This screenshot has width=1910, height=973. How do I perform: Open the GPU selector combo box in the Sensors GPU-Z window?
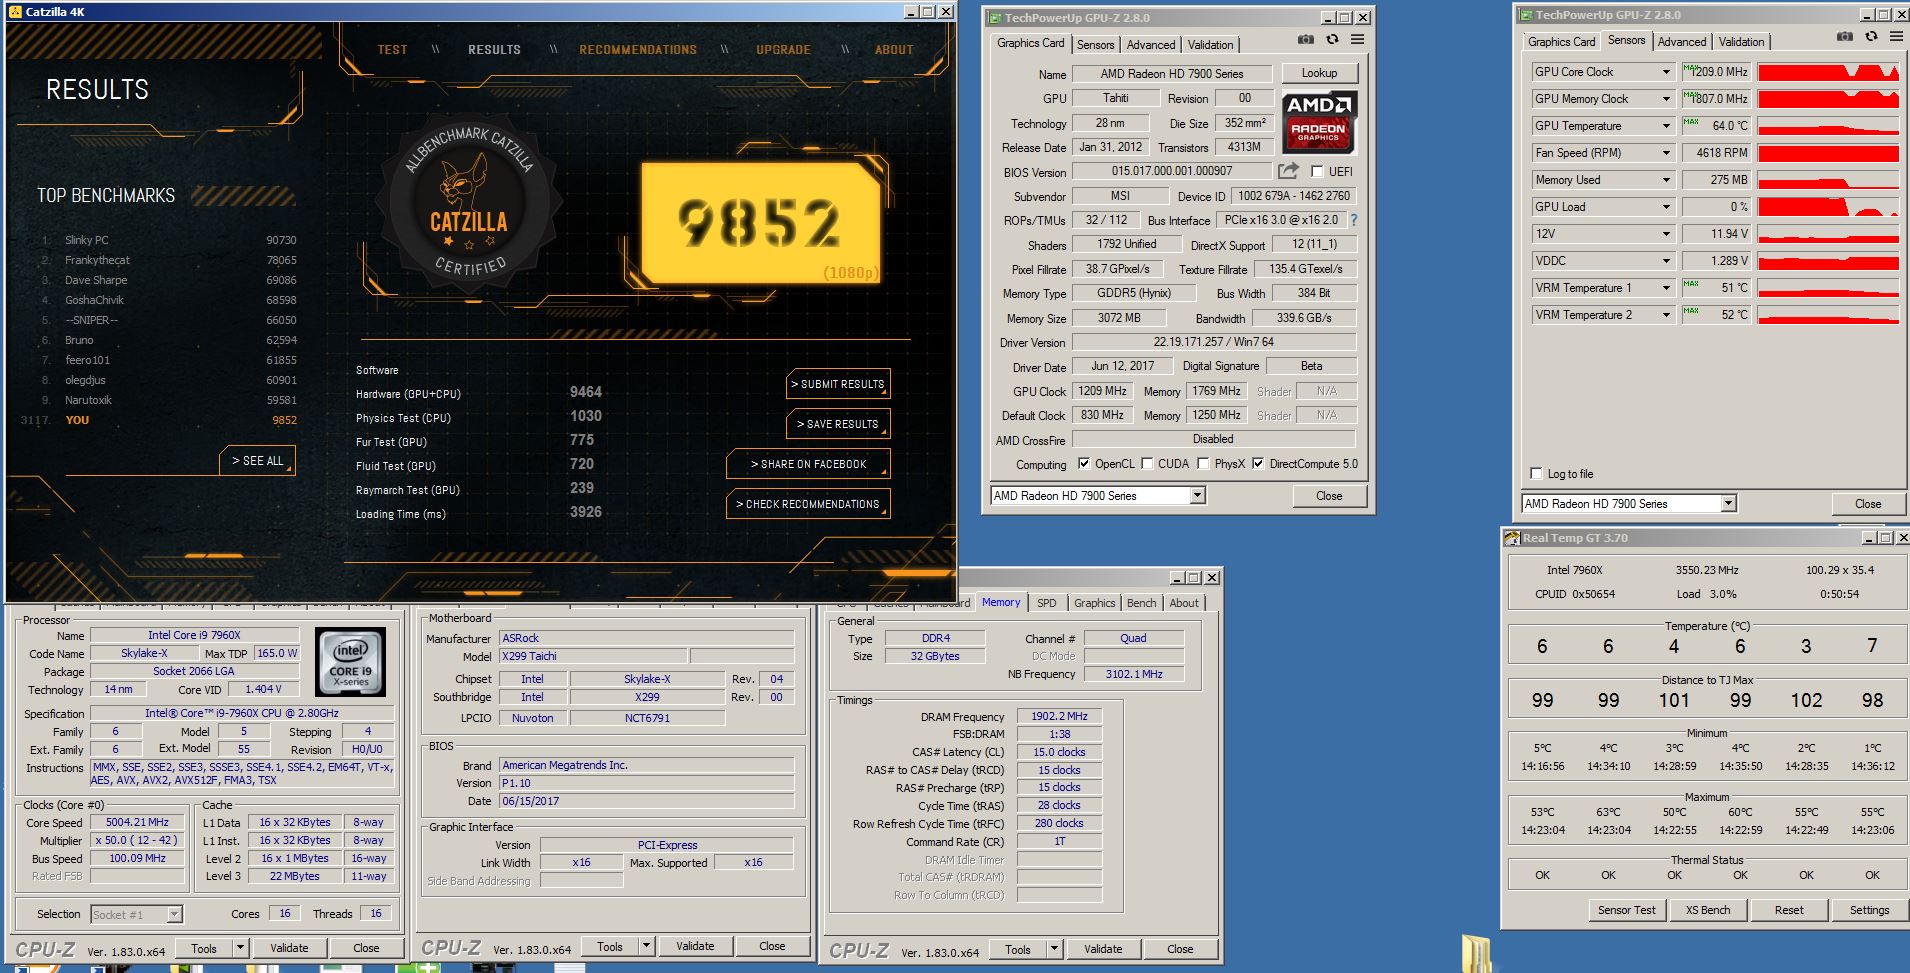tap(1629, 504)
